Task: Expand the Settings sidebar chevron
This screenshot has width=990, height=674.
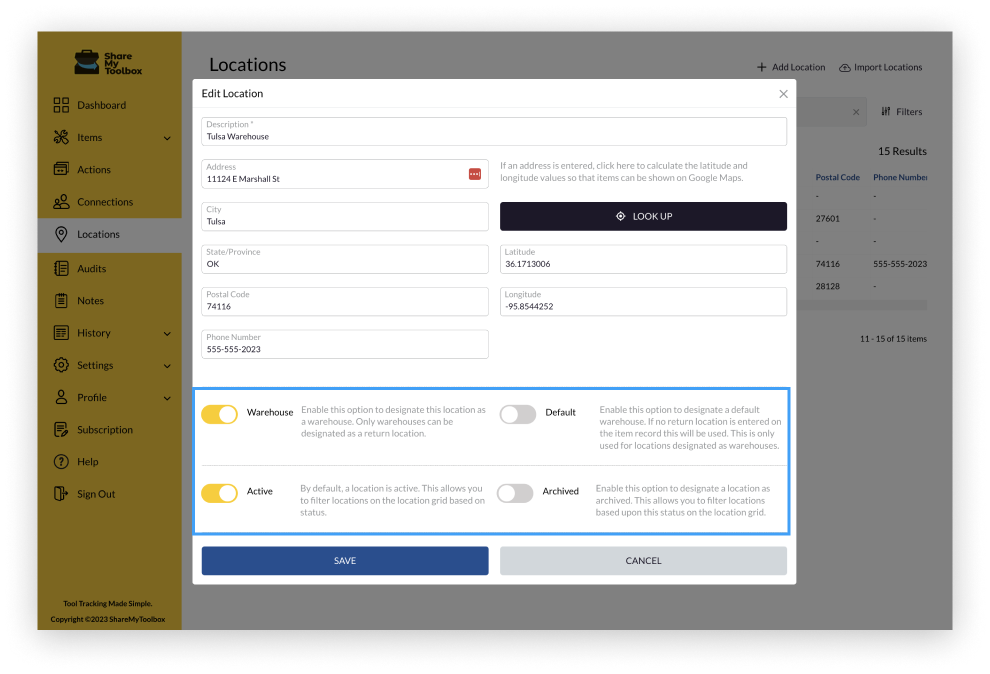Action: point(167,366)
